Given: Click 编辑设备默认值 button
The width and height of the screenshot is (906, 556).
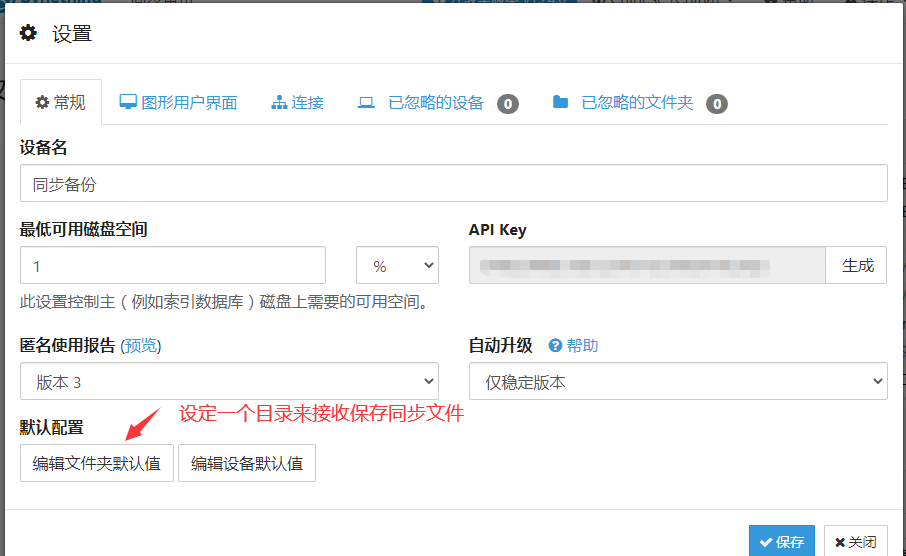Looking at the screenshot, I should [x=247, y=464].
